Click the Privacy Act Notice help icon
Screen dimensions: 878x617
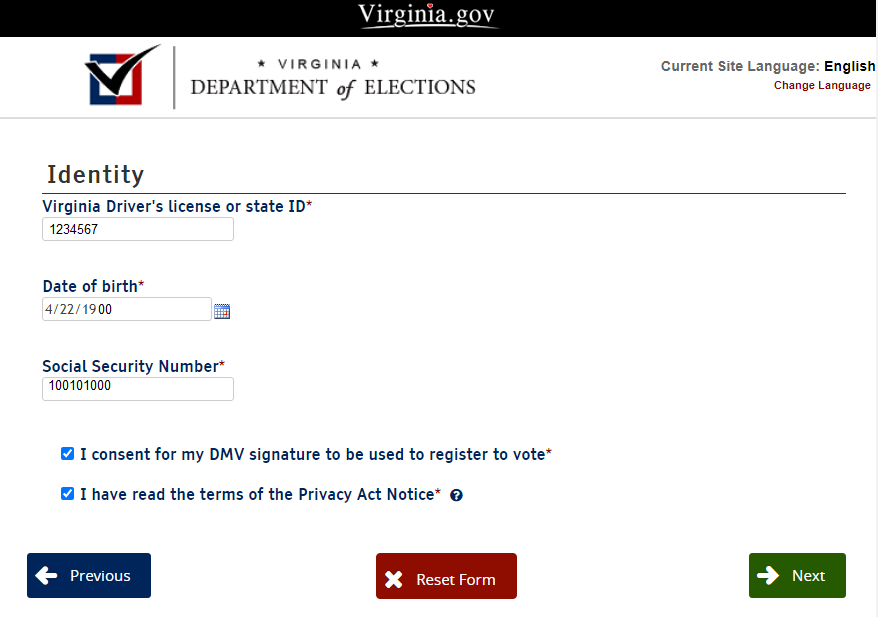point(456,495)
